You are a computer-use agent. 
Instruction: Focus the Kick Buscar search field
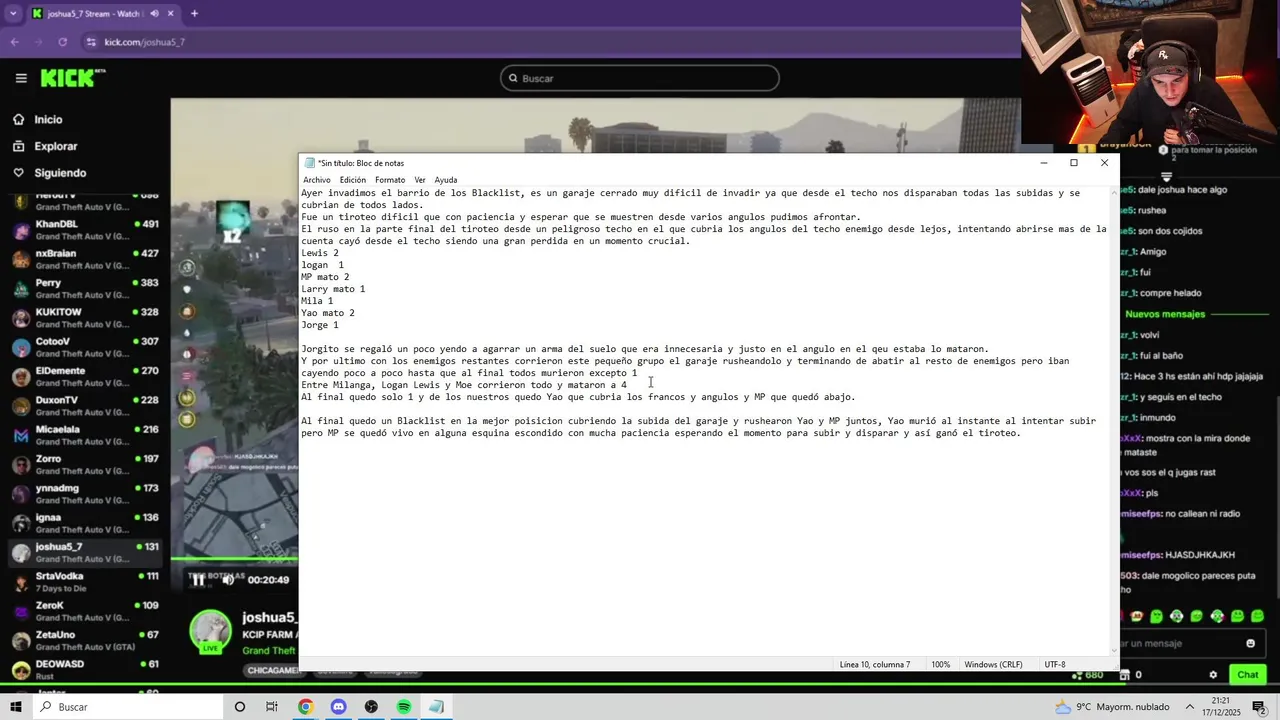(x=640, y=78)
